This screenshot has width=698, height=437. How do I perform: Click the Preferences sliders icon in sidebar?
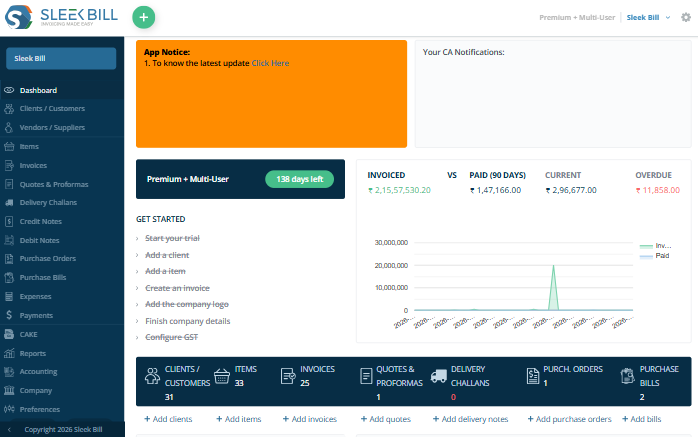9,409
